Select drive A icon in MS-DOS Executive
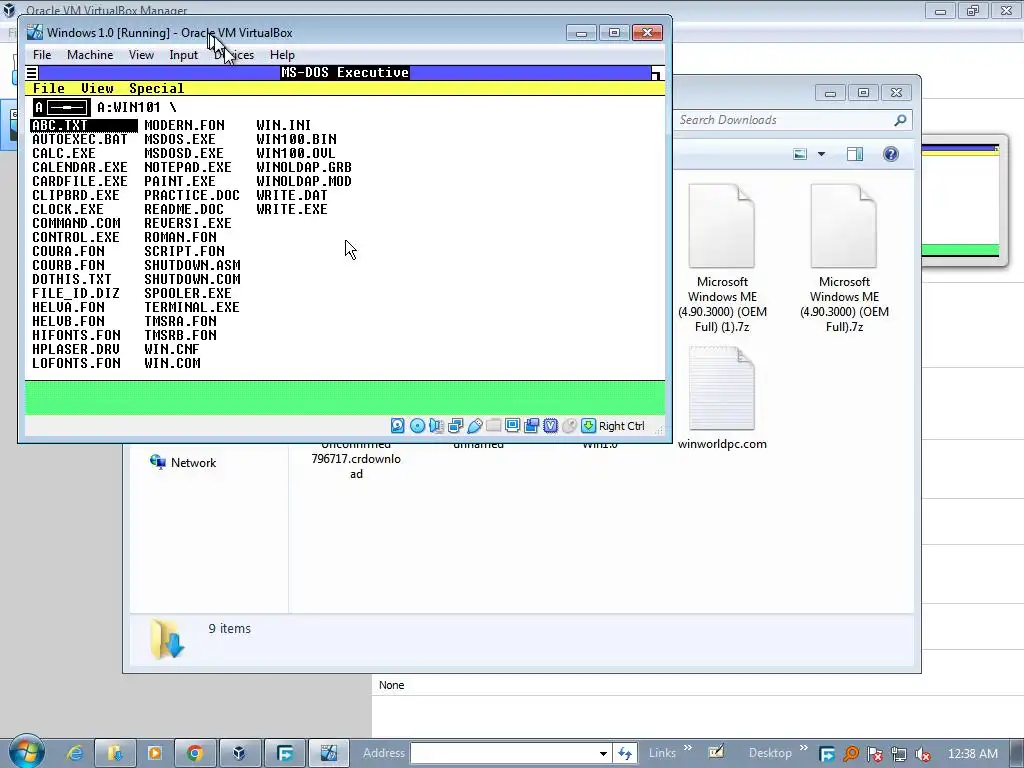Viewport: 1024px width, 768px height. click(x=61, y=107)
